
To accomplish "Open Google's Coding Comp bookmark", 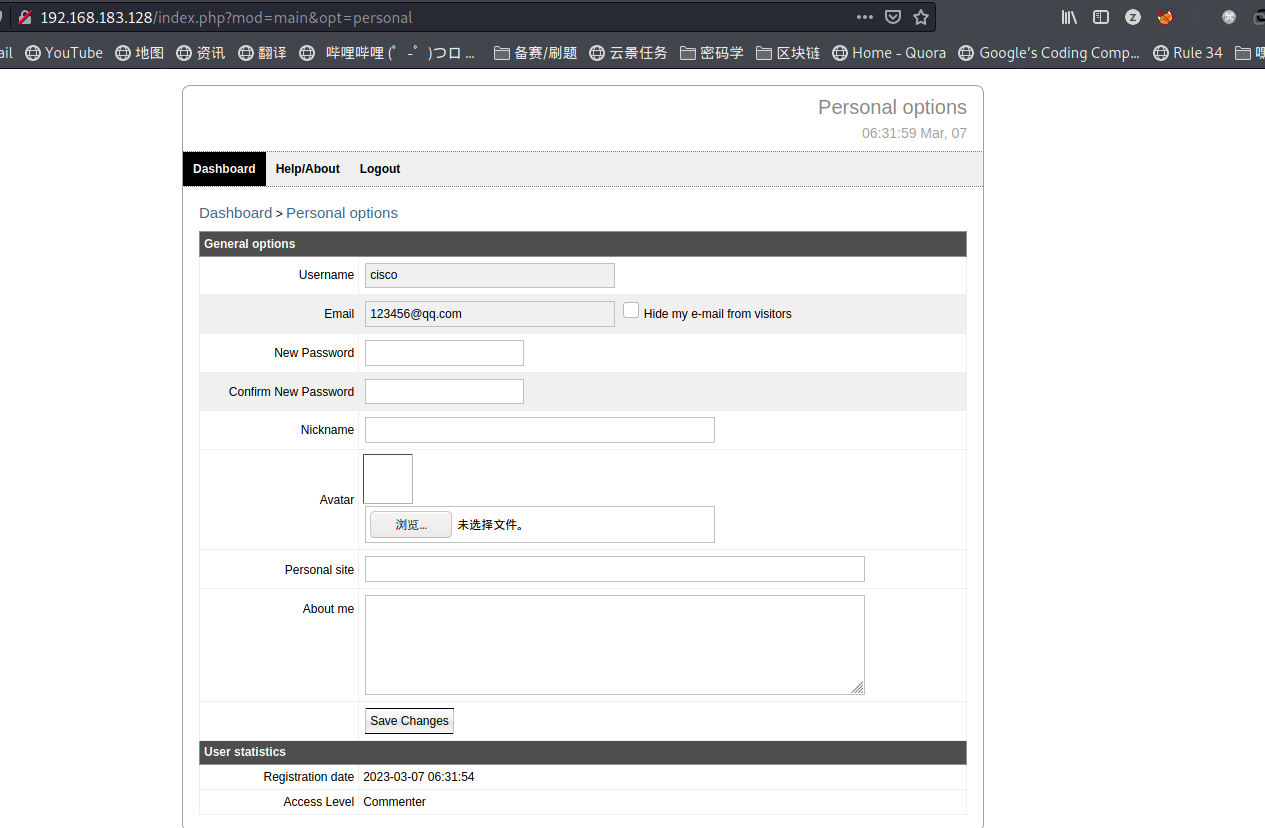I will (x=1049, y=53).
